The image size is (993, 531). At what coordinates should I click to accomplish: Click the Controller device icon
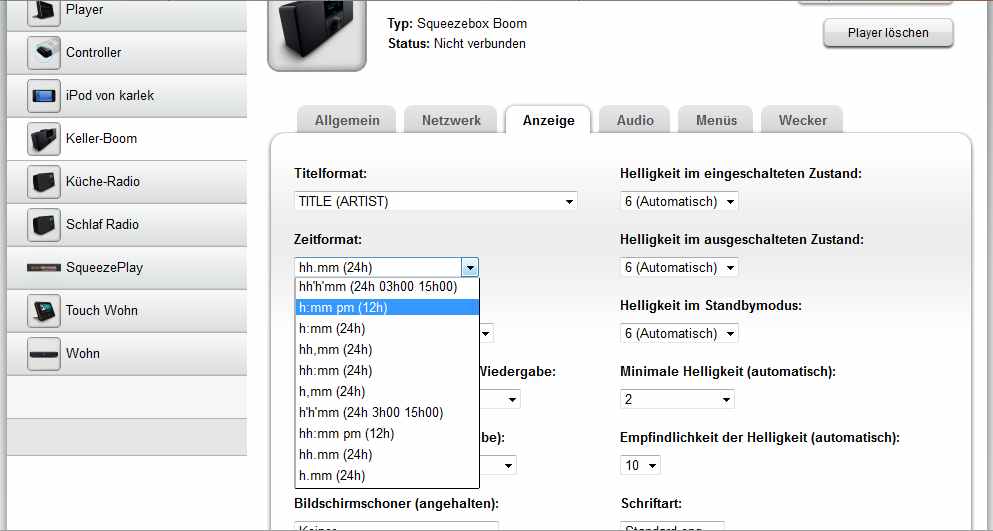[x=44, y=52]
